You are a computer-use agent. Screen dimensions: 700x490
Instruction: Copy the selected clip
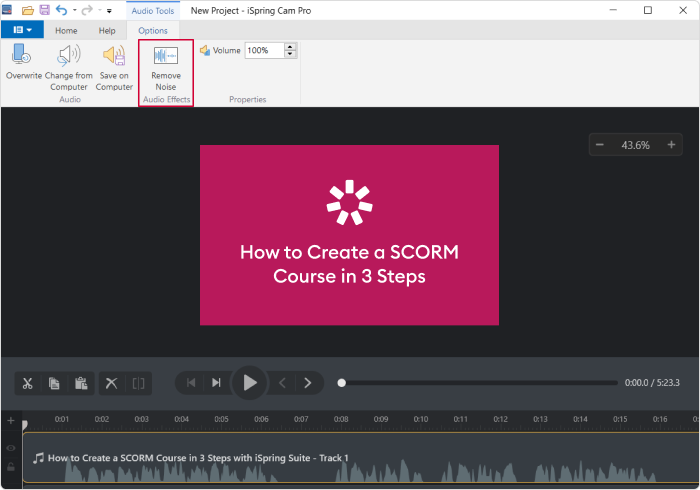tap(54, 383)
